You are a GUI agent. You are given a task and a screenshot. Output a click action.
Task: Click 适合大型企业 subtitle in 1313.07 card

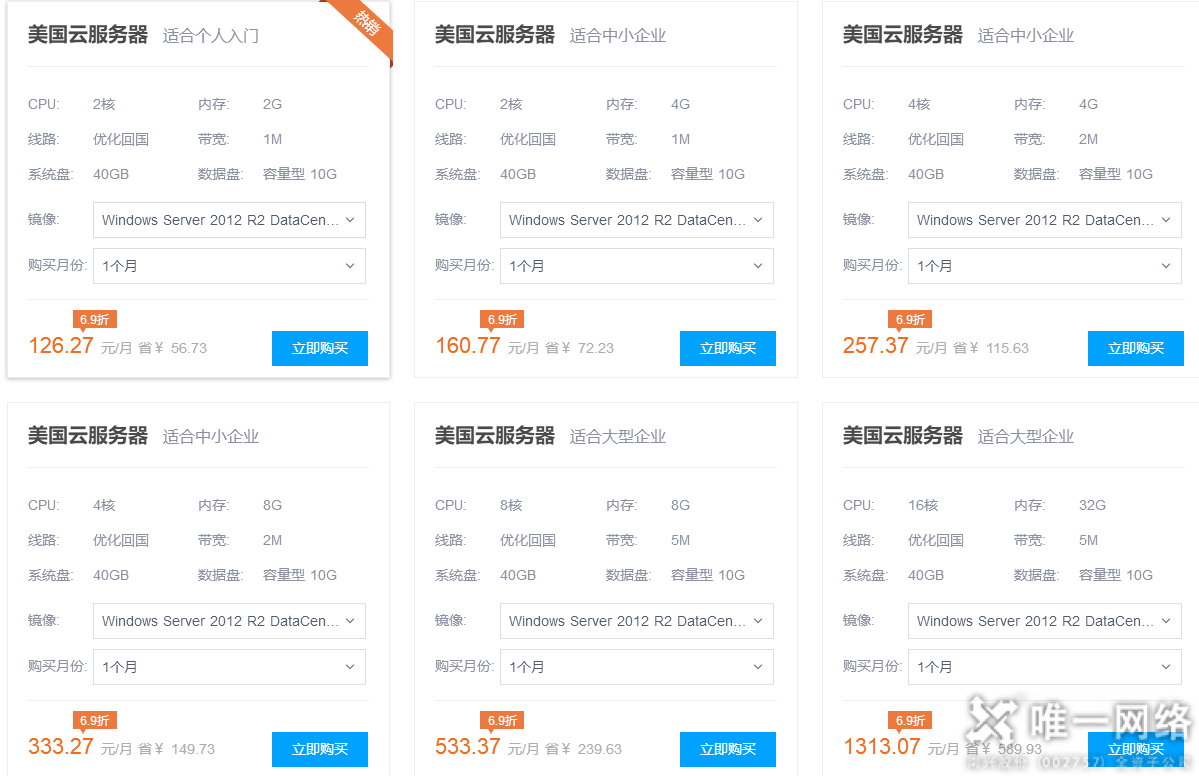coord(1025,437)
